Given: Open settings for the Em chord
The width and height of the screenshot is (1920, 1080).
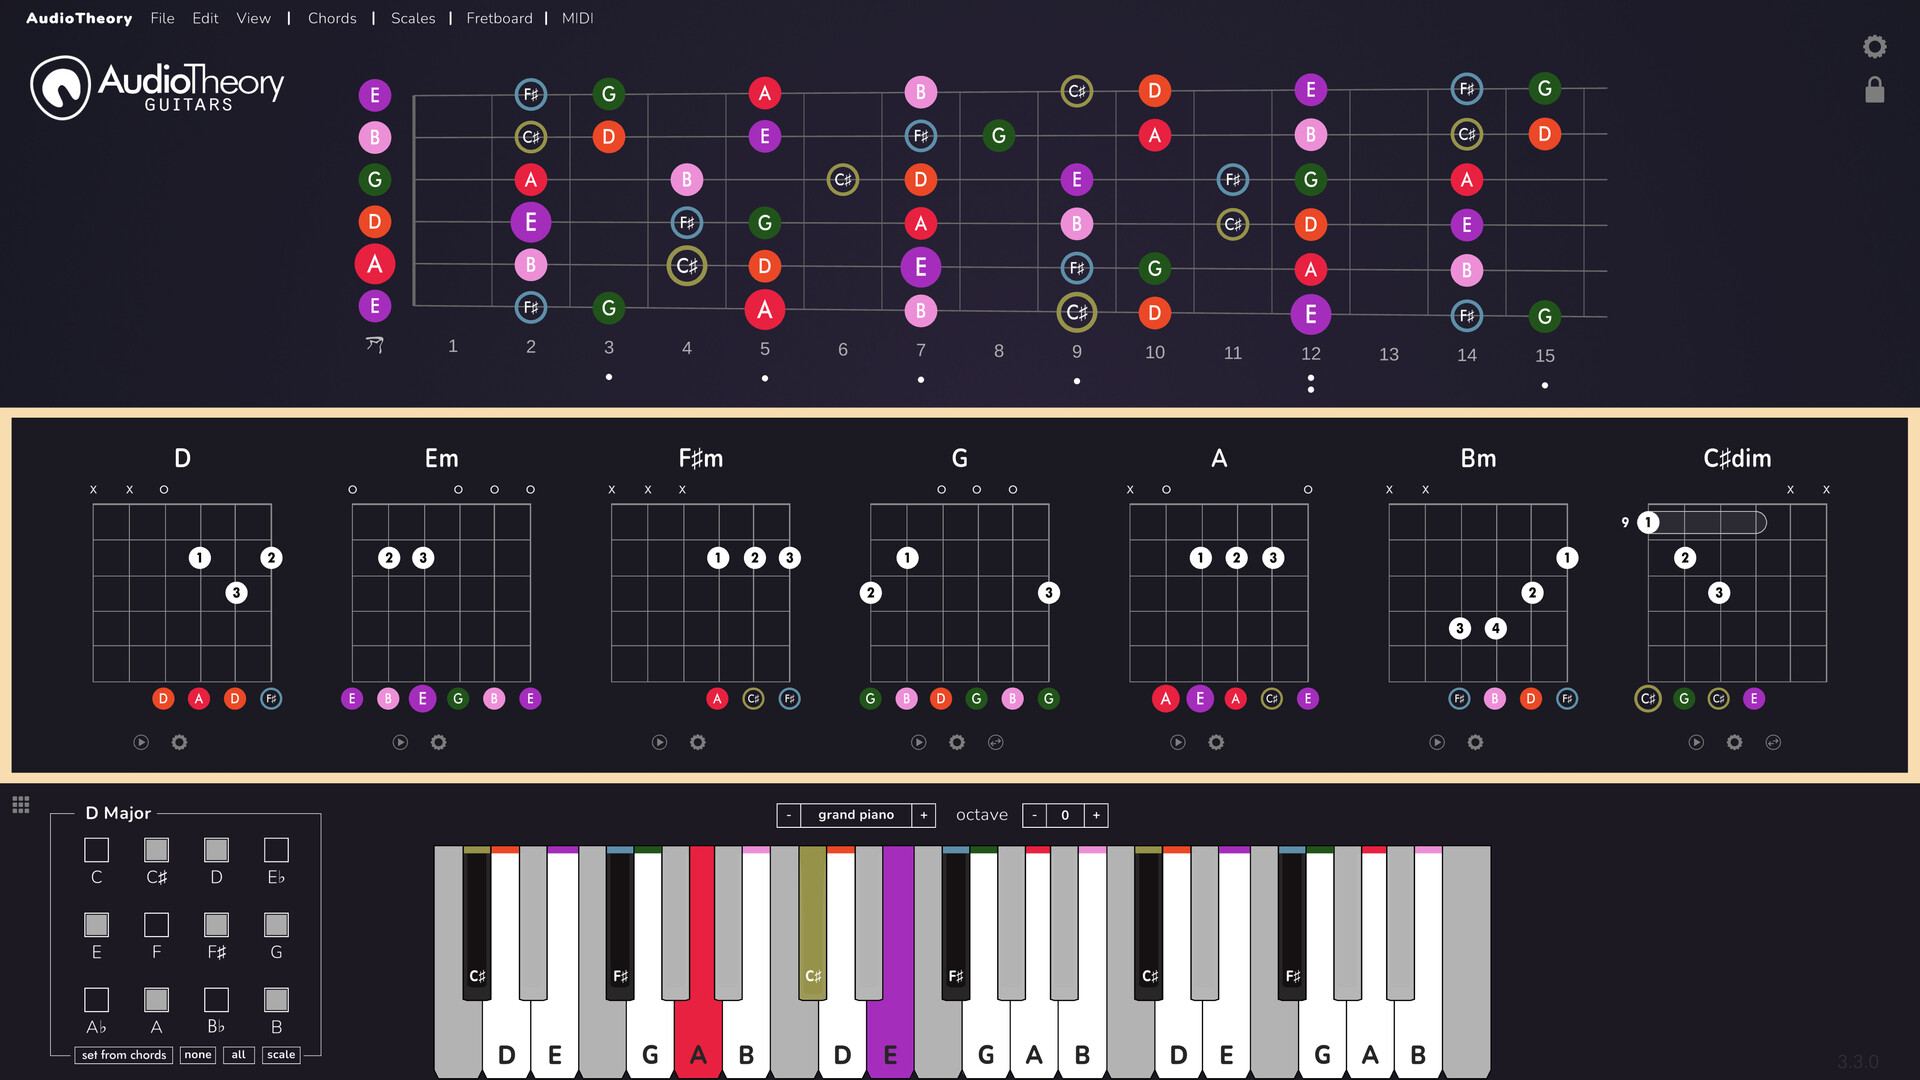Looking at the screenshot, I should point(438,742).
